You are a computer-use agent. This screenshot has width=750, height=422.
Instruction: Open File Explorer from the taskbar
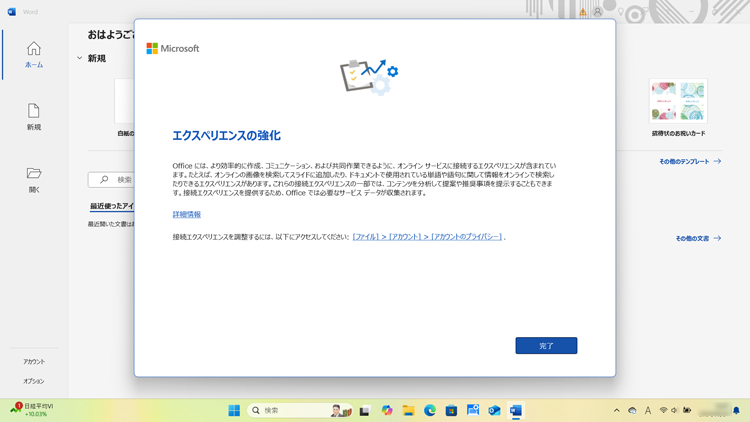coord(408,410)
